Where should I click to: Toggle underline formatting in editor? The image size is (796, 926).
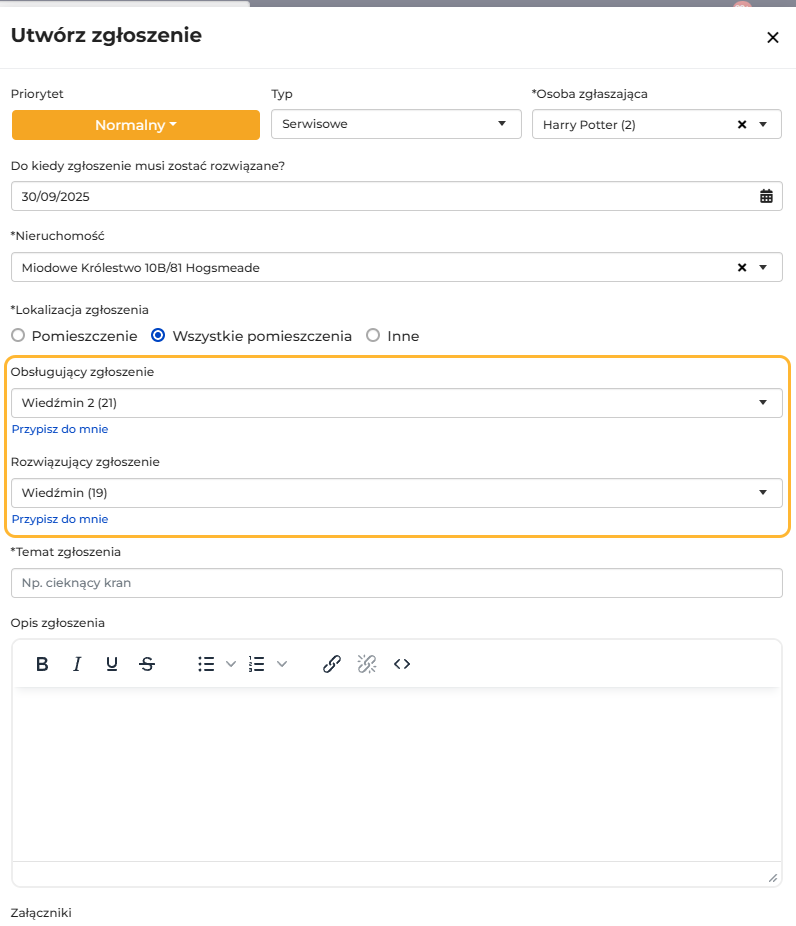click(x=112, y=664)
